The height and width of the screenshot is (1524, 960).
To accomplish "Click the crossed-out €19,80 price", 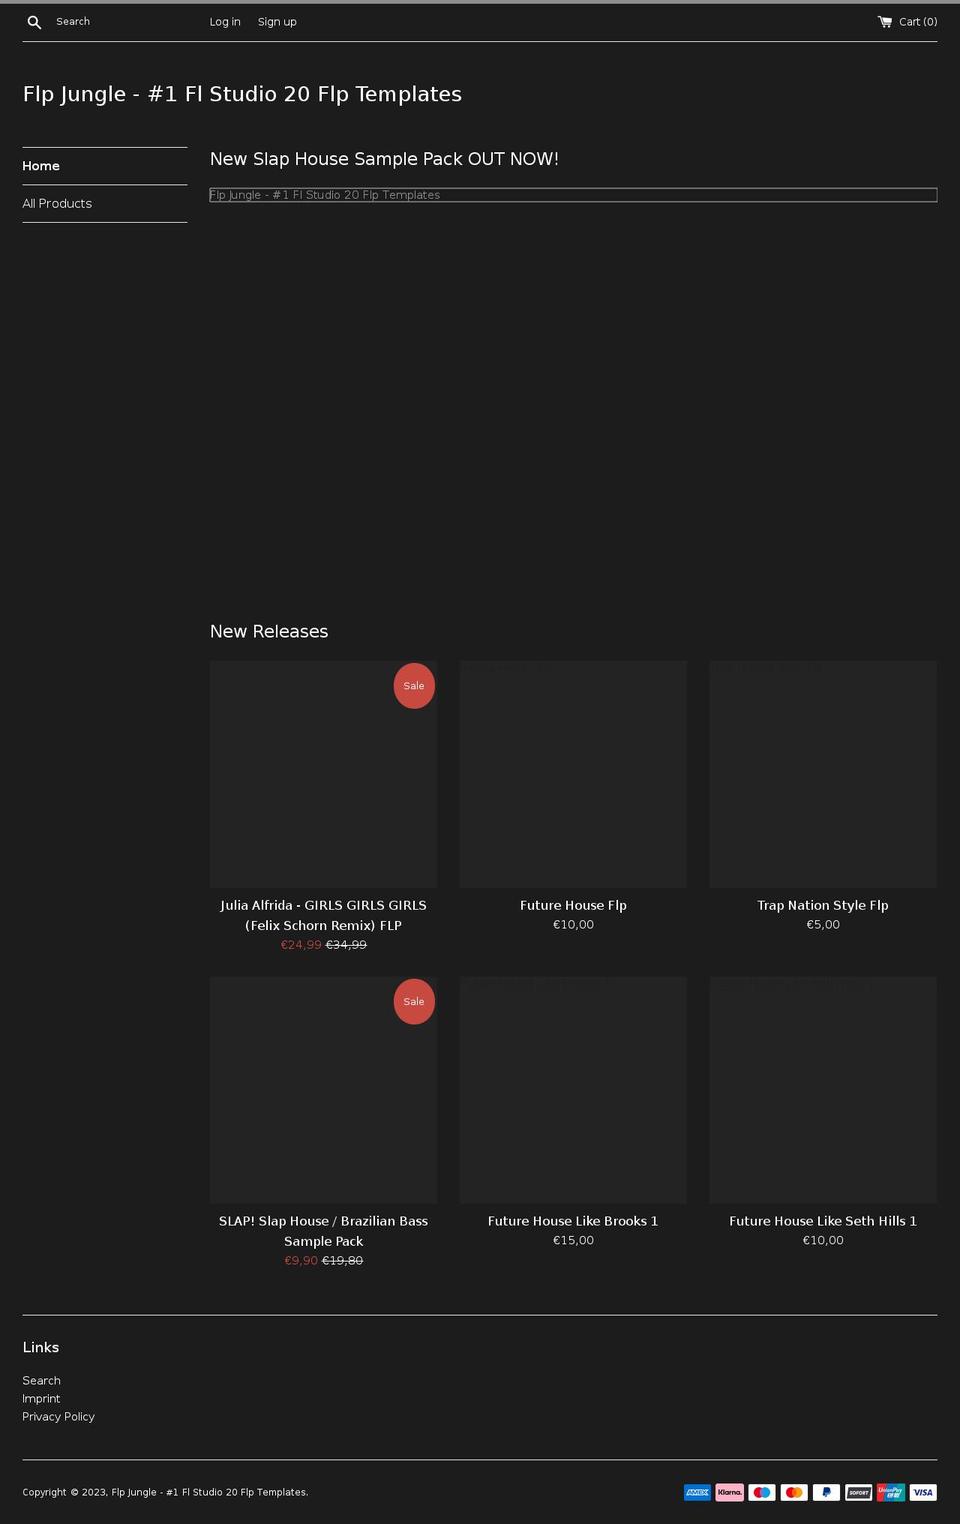I will click(342, 1261).
